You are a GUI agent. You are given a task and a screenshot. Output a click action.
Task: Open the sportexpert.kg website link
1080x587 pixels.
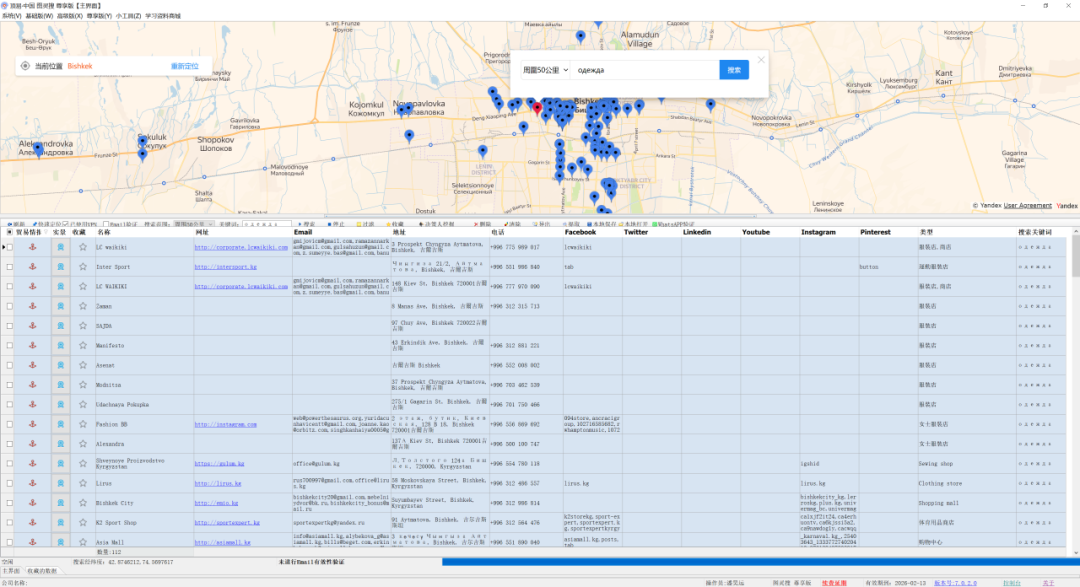[x=227, y=522]
